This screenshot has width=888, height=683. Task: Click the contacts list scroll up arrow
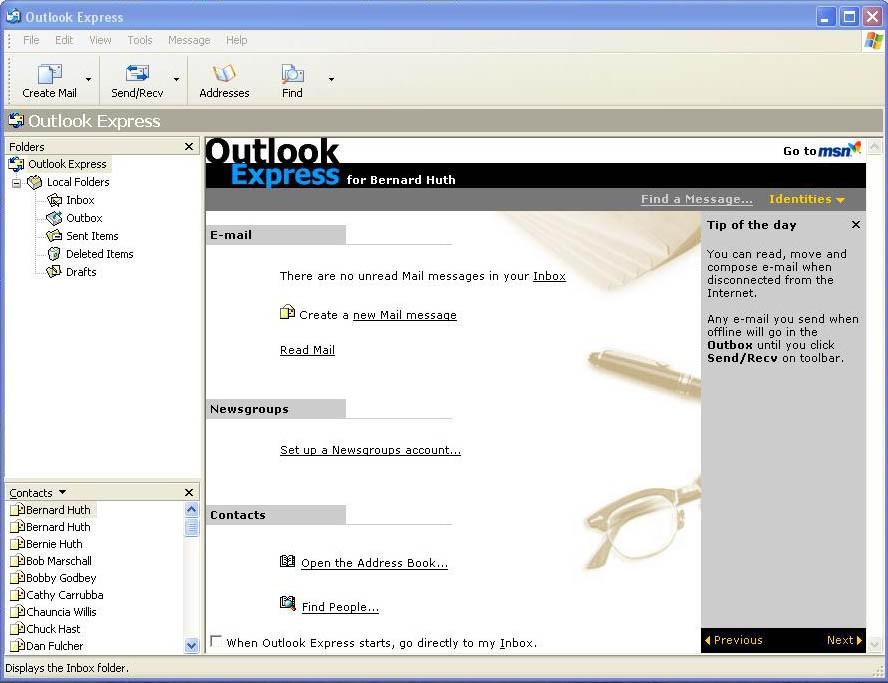click(x=191, y=510)
